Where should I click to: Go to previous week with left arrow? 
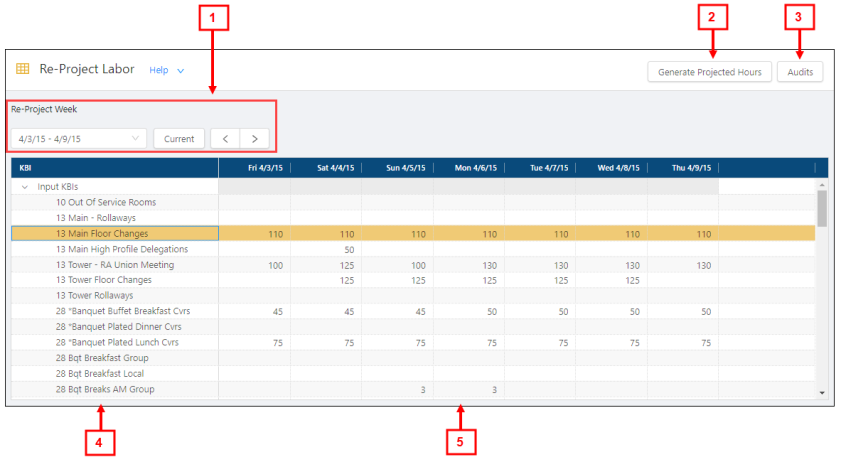[226, 138]
